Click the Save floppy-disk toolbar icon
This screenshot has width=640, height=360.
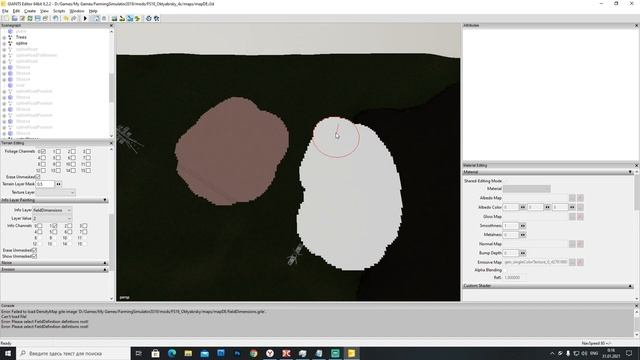[38, 18]
